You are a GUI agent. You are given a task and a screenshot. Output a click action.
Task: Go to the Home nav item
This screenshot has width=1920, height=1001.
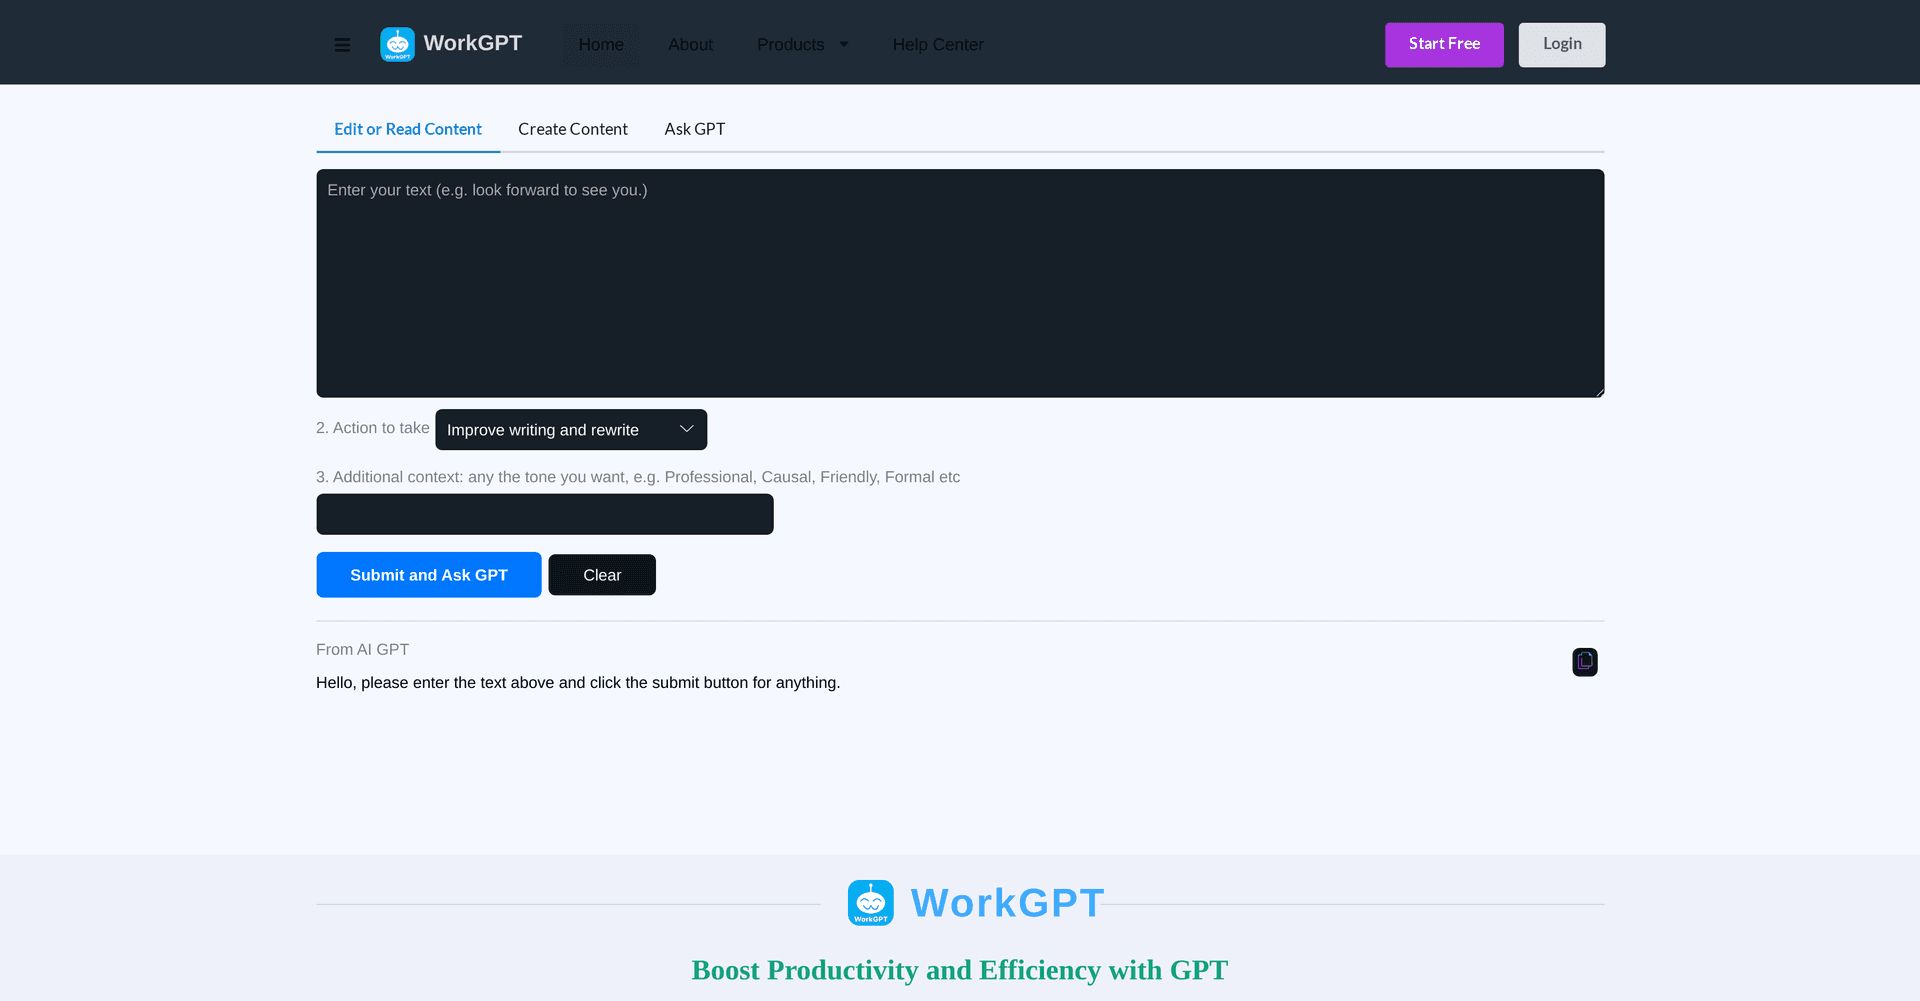600,45
